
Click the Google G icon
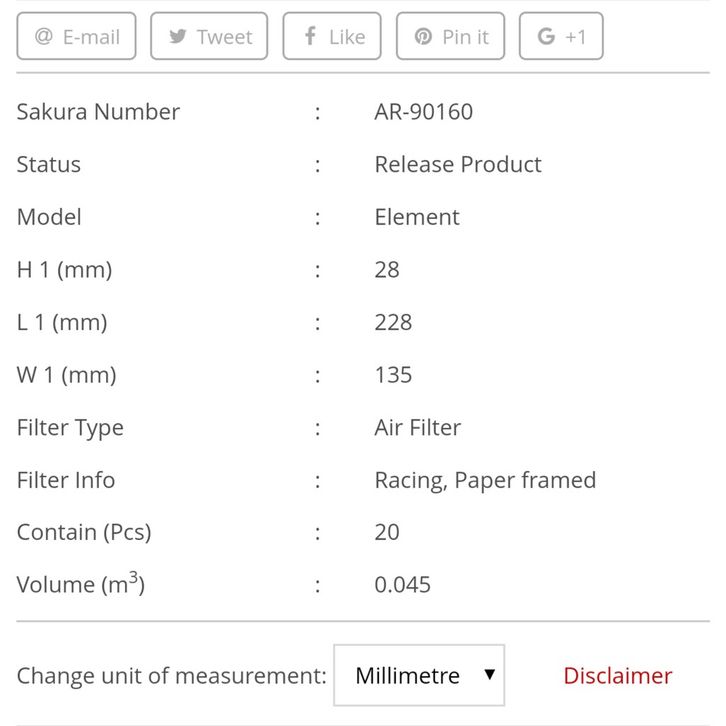pos(546,37)
